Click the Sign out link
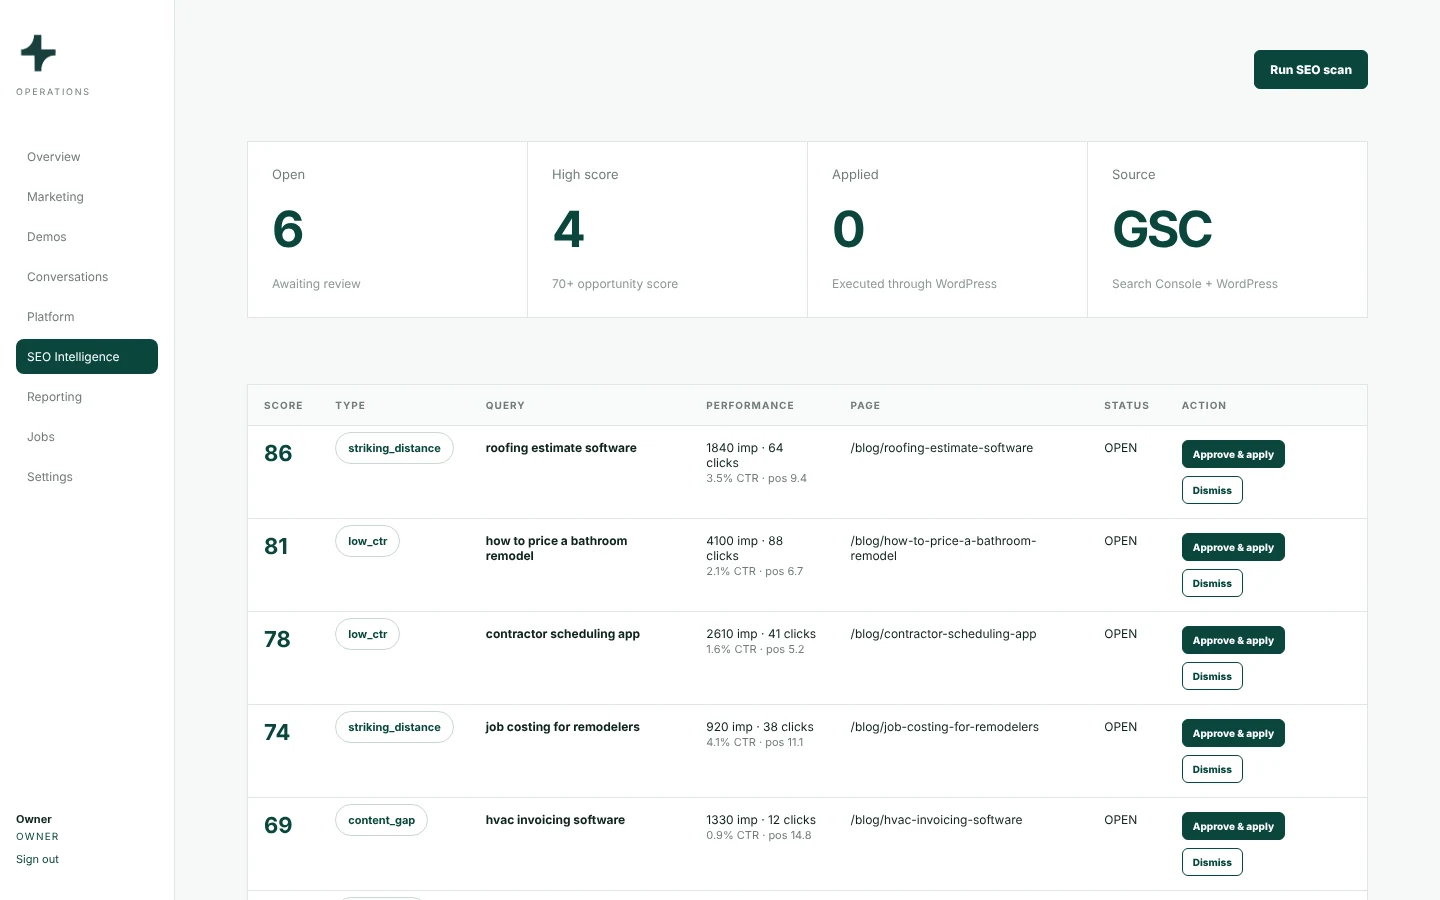The height and width of the screenshot is (900, 1440). [37, 860]
